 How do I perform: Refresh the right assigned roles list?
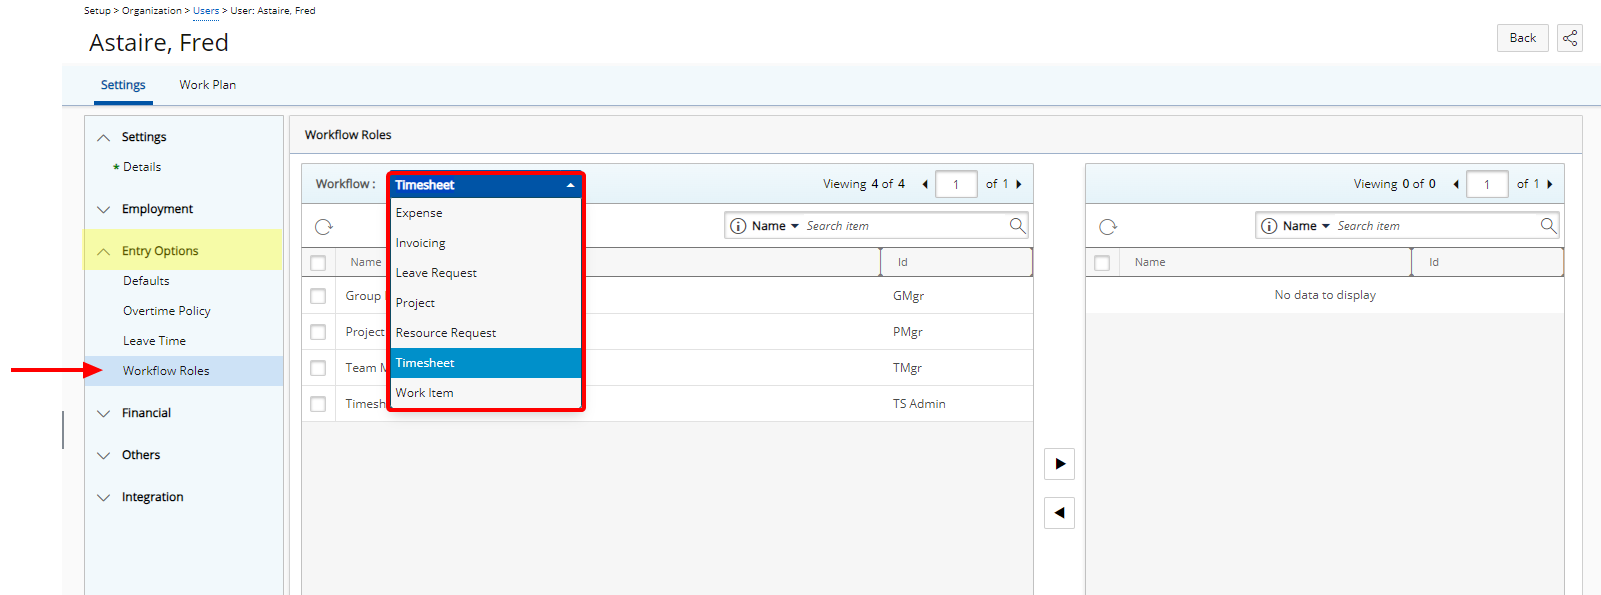1108,227
